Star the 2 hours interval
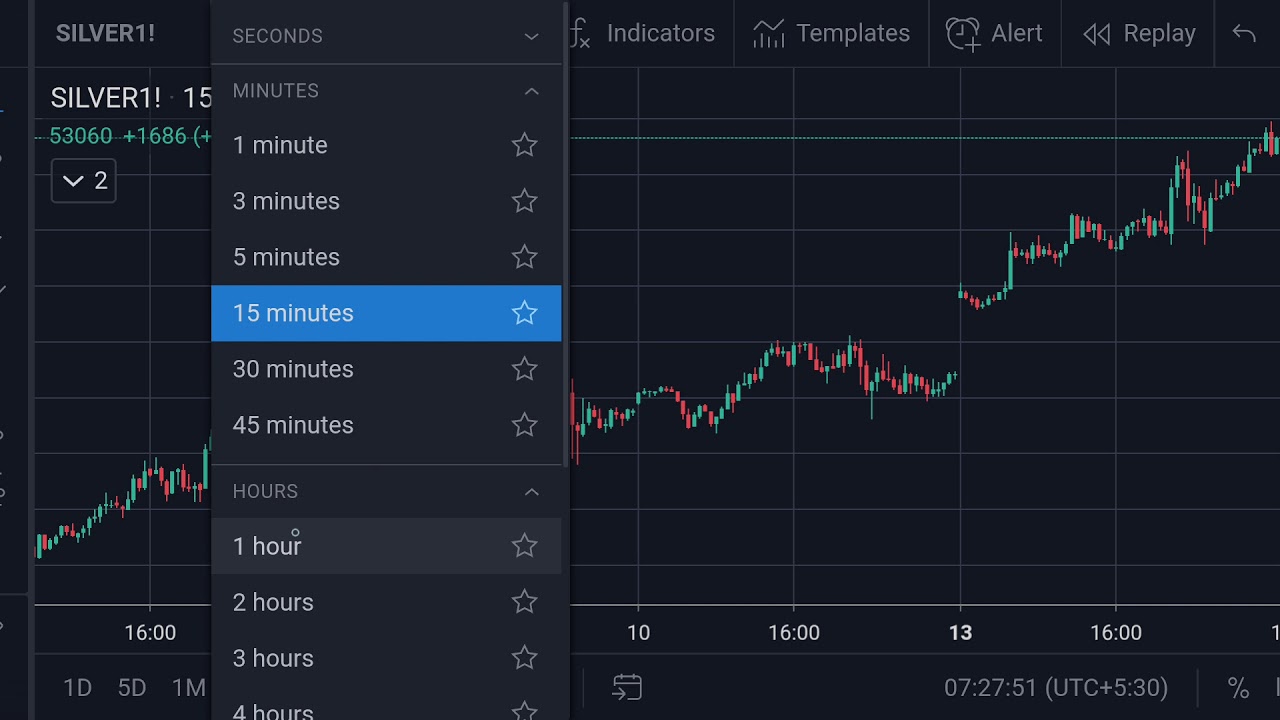This screenshot has height=720, width=1280. coord(524,602)
